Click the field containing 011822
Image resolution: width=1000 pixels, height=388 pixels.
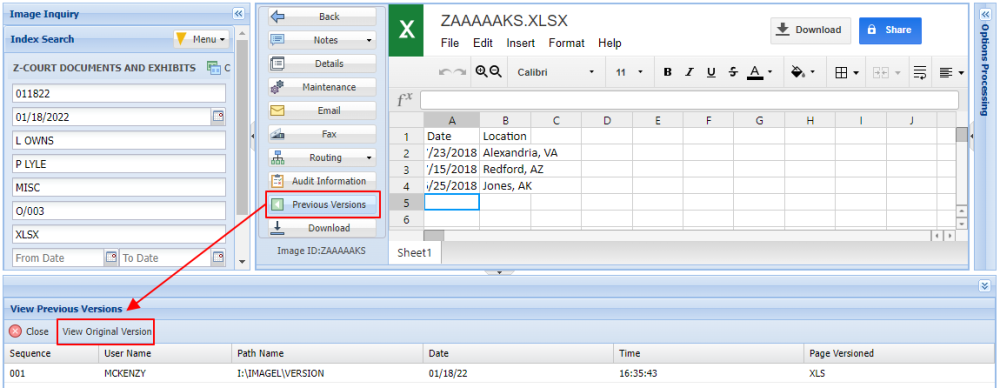pyautogui.click(x=119, y=93)
